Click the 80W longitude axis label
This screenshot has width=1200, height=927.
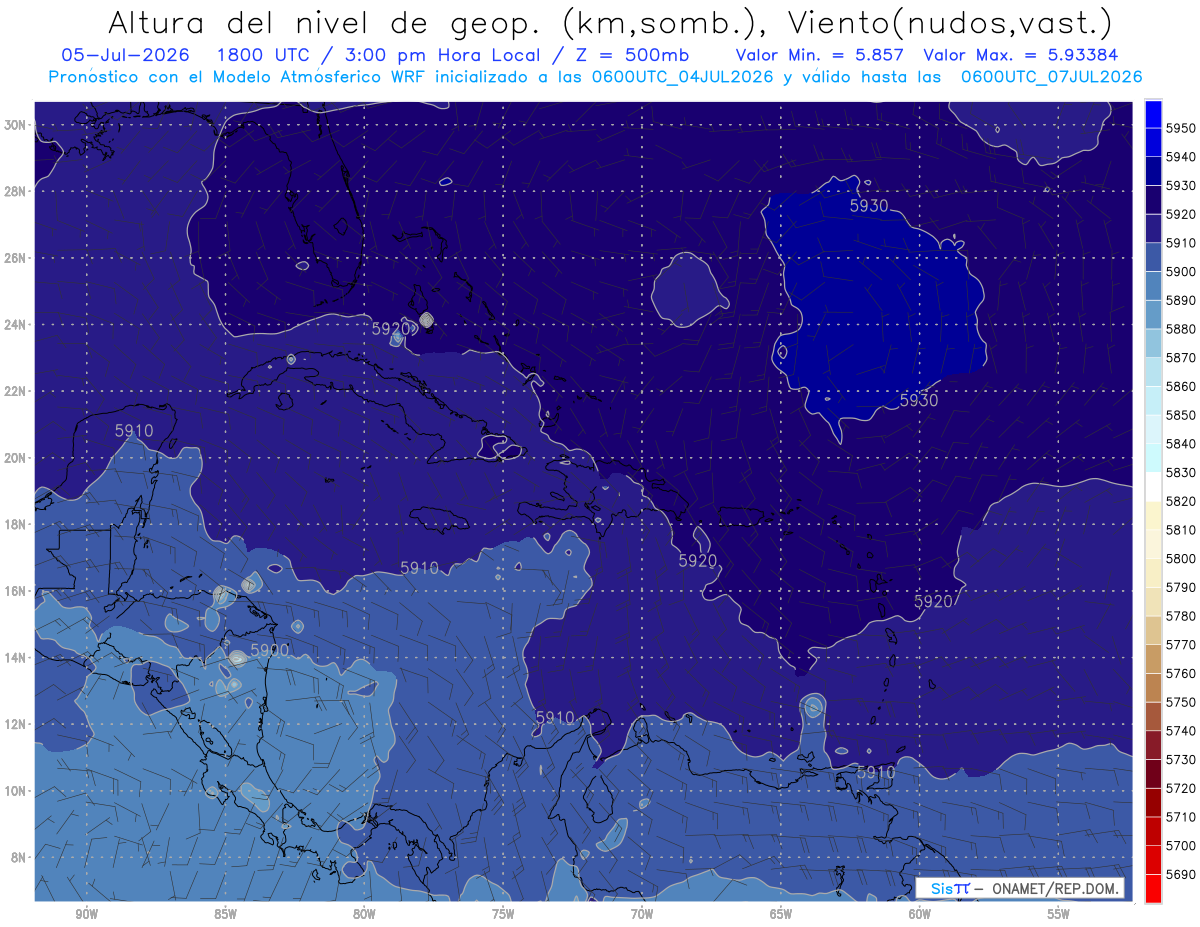click(x=364, y=914)
